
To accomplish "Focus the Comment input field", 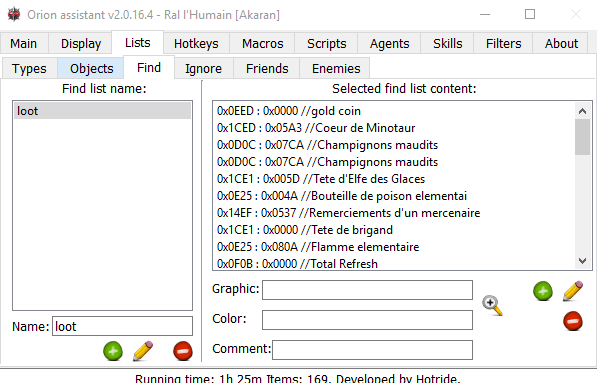I will [x=372, y=350].
